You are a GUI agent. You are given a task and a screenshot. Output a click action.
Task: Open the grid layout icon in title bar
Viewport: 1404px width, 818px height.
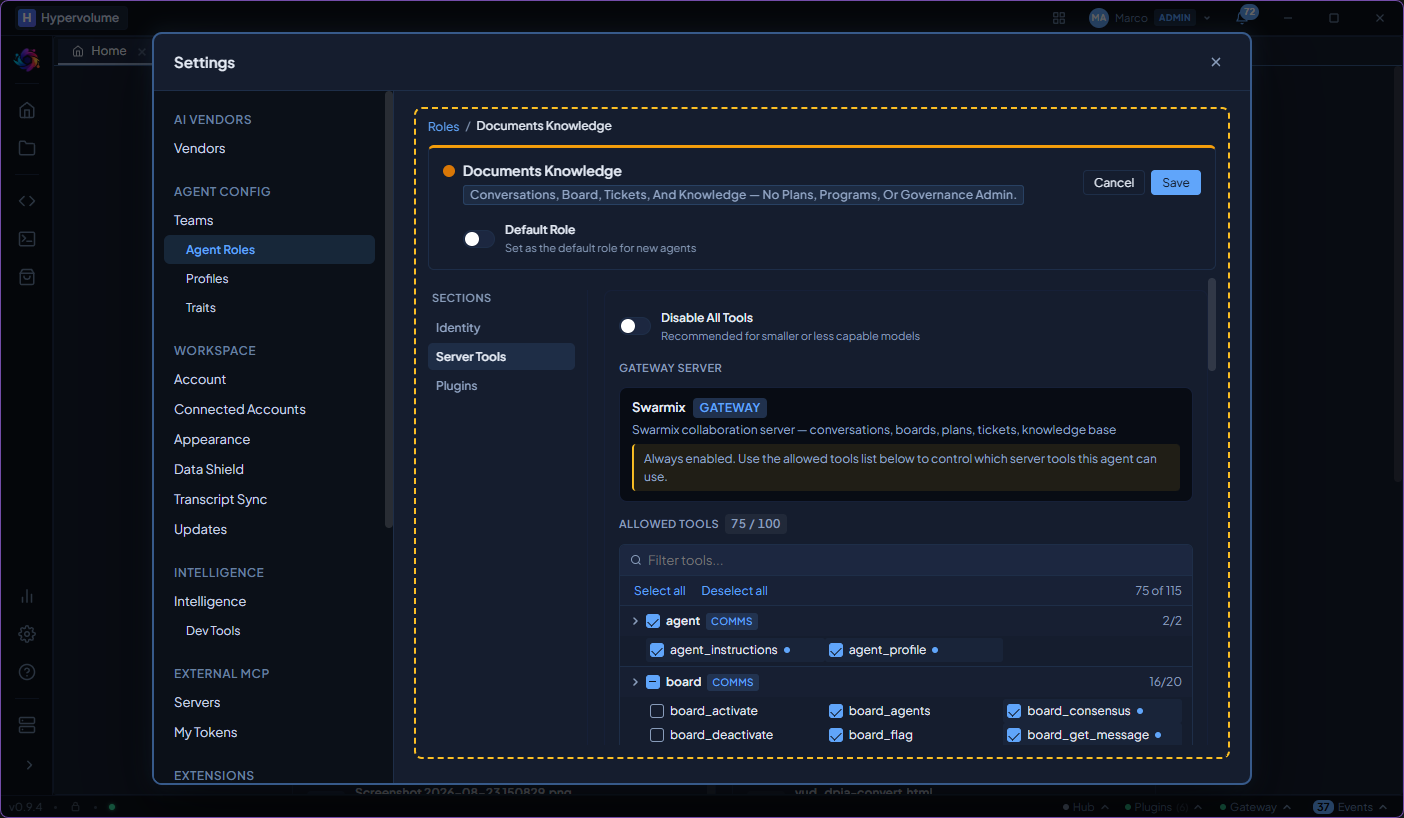[1059, 18]
